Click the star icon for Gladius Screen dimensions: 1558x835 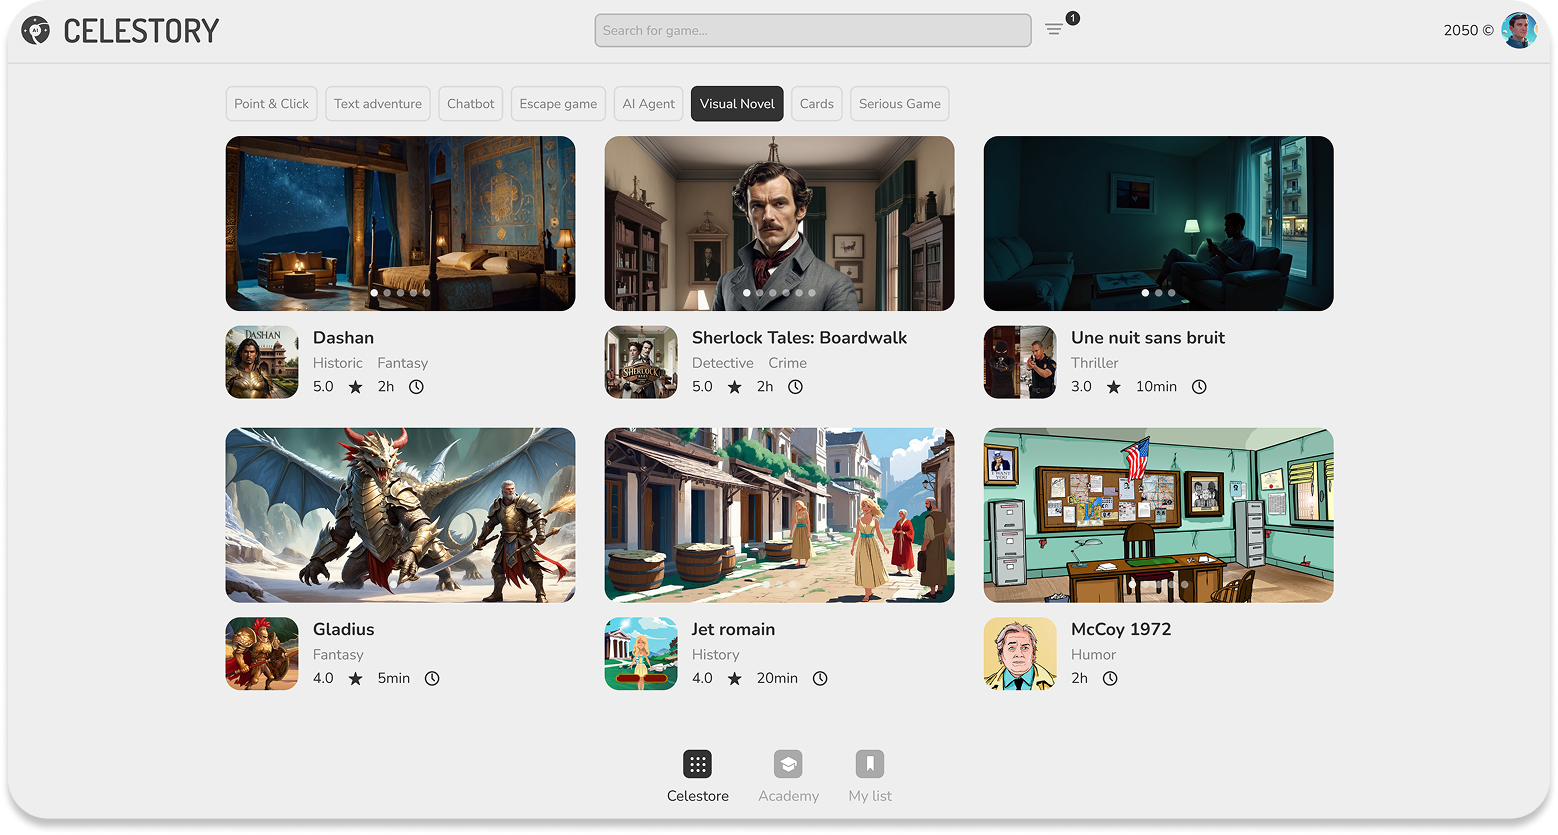tap(356, 679)
